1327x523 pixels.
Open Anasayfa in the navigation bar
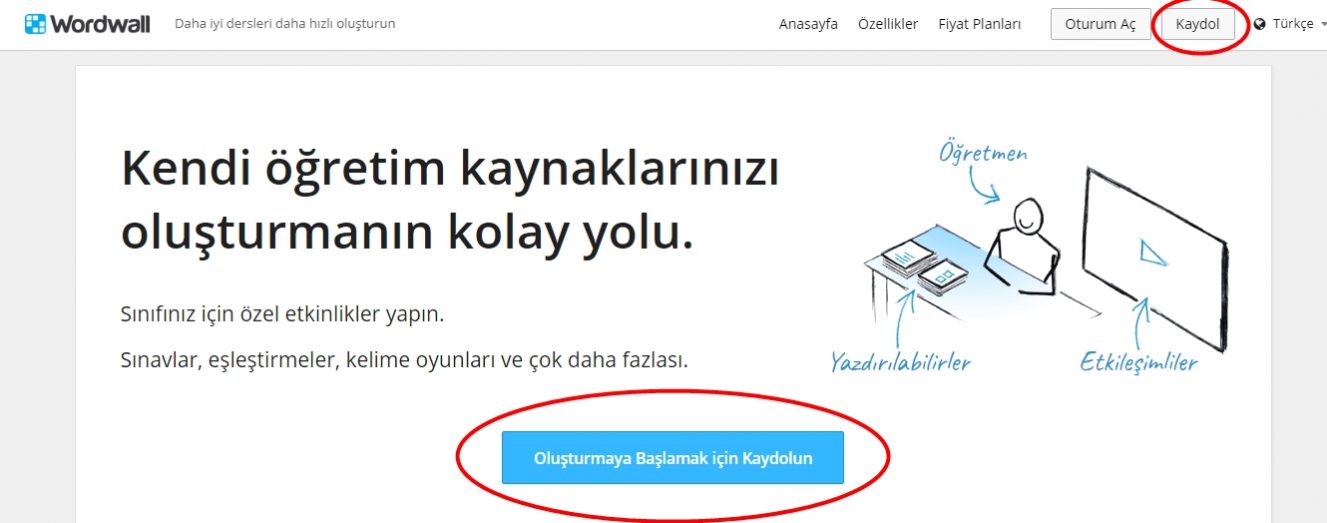[x=808, y=24]
